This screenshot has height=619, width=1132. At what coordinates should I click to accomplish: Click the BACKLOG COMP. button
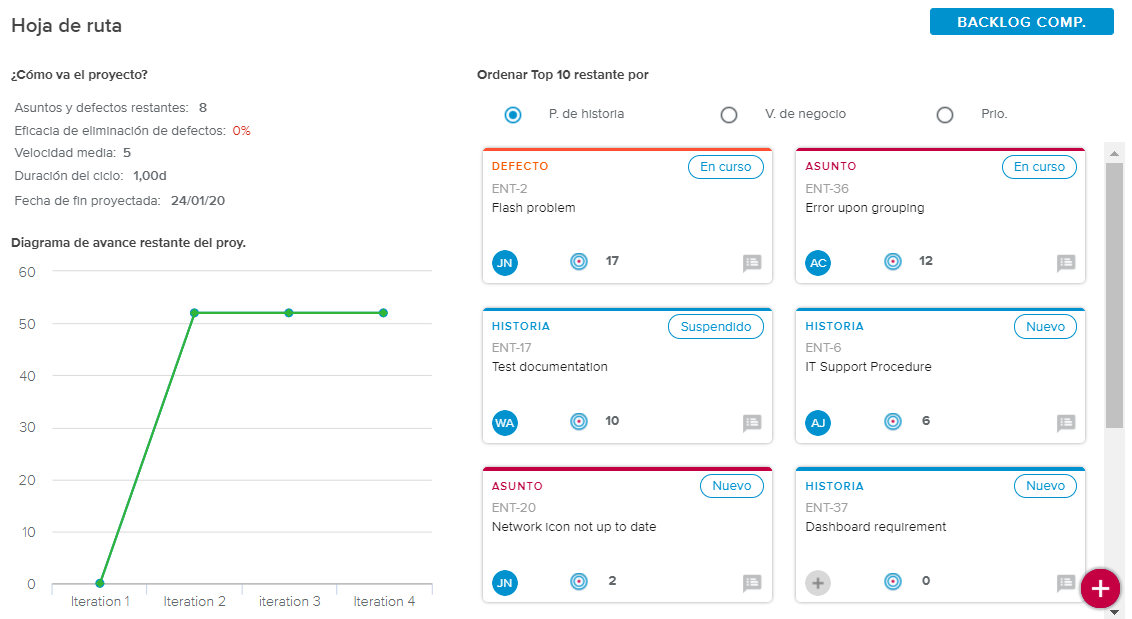(x=1021, y=22)
